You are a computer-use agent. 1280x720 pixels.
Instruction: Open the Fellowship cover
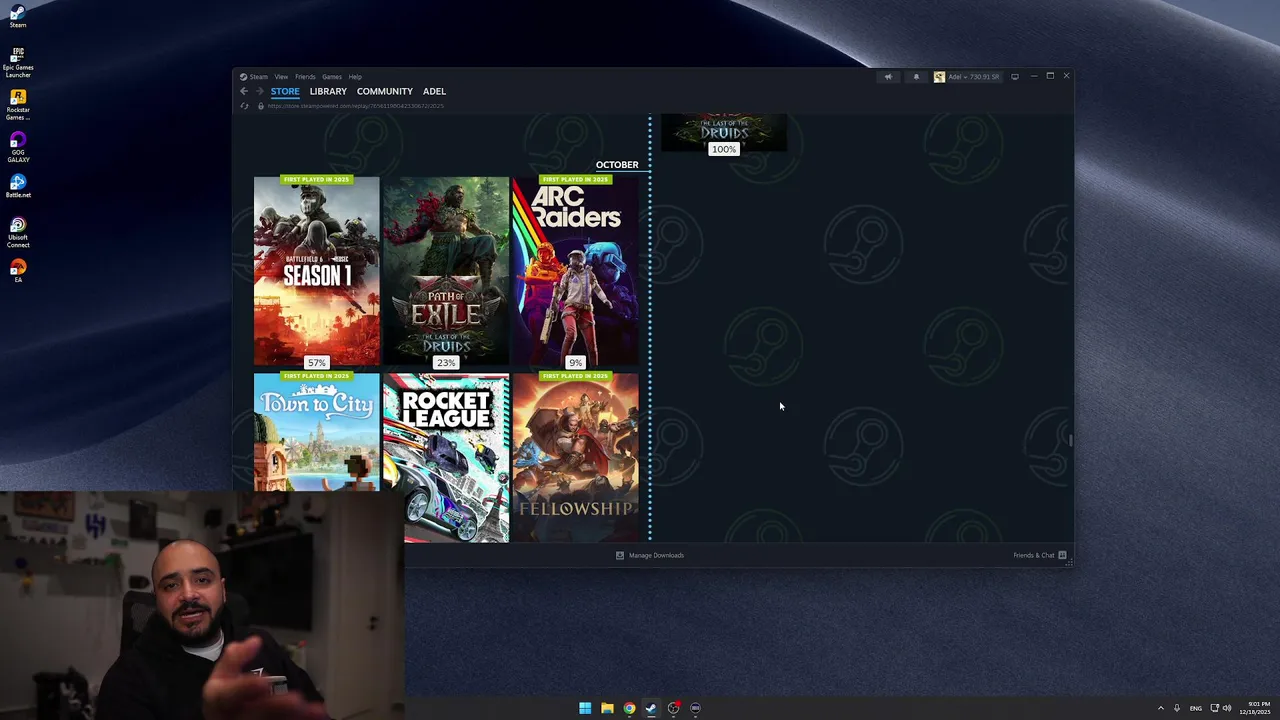click(575, 458)
